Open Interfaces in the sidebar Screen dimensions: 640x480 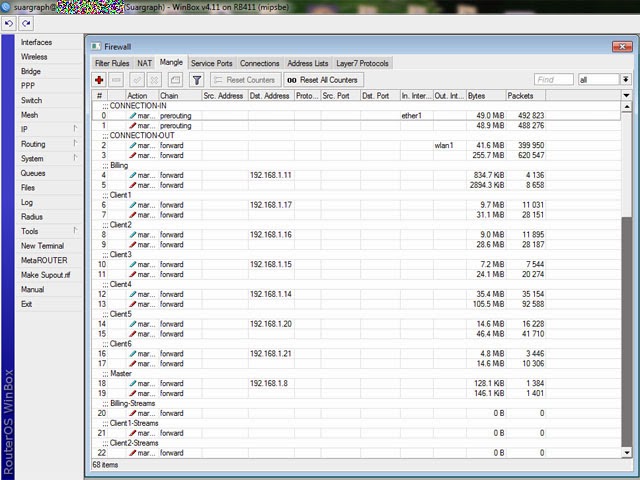(x=49, y=42)
